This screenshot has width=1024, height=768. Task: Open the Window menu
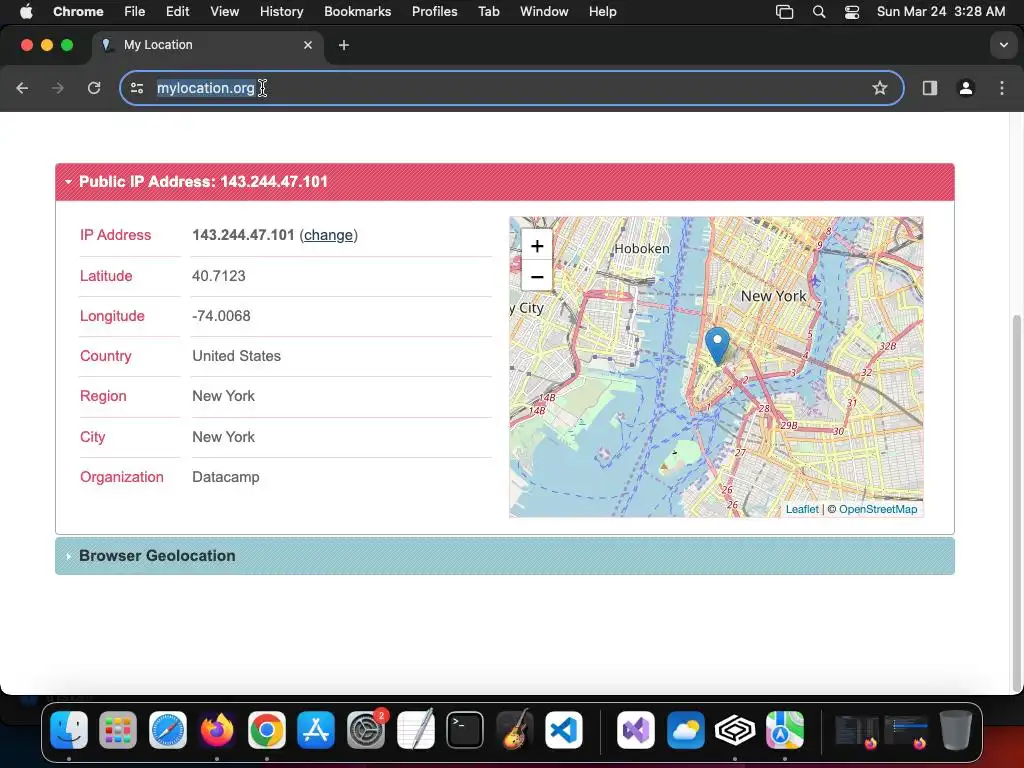point(544,11)
